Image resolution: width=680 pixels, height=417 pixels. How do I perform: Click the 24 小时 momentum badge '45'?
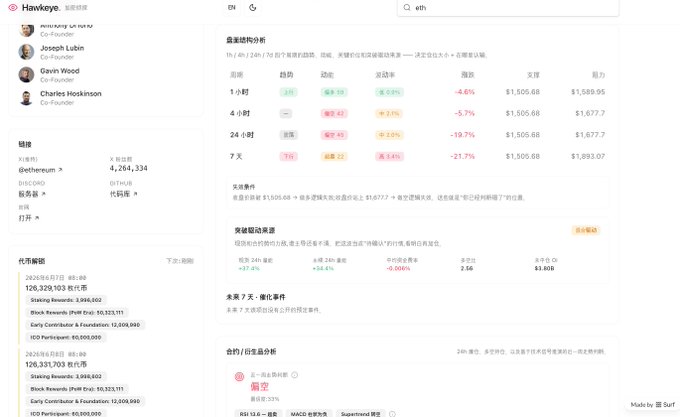[x=334, y=135]
